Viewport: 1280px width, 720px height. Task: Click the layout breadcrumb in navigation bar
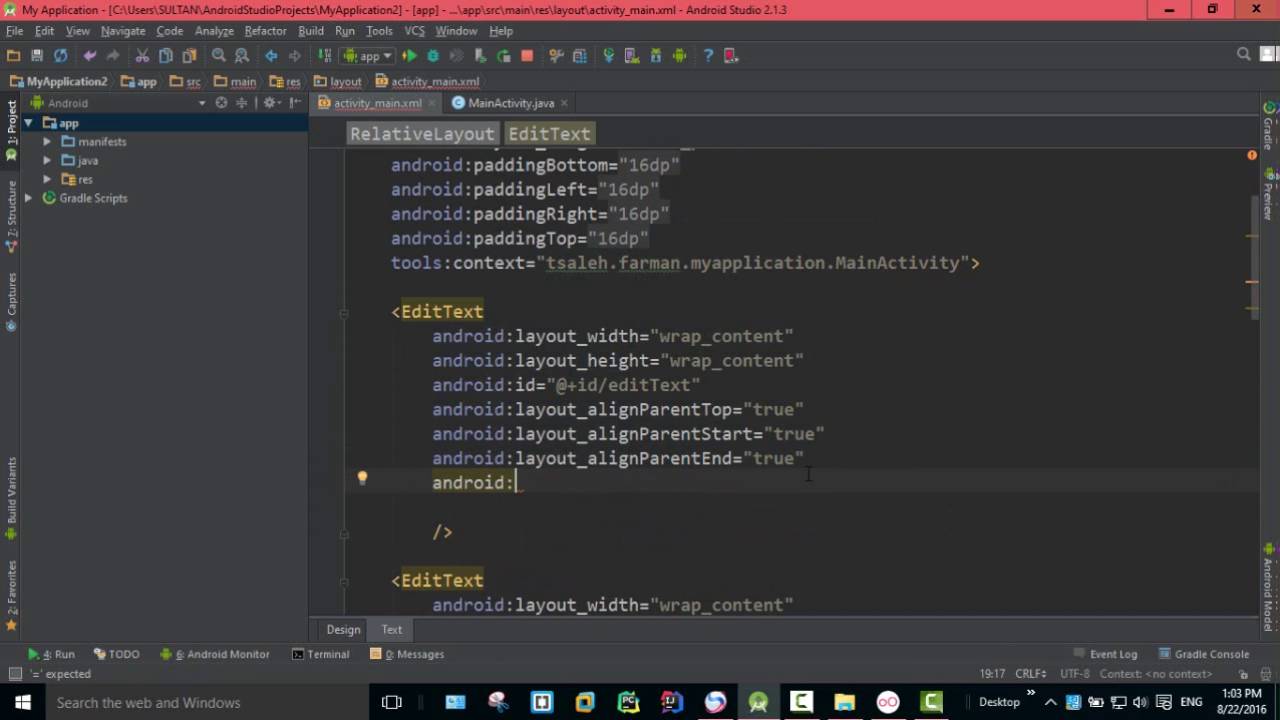click(x=337, y=82)
